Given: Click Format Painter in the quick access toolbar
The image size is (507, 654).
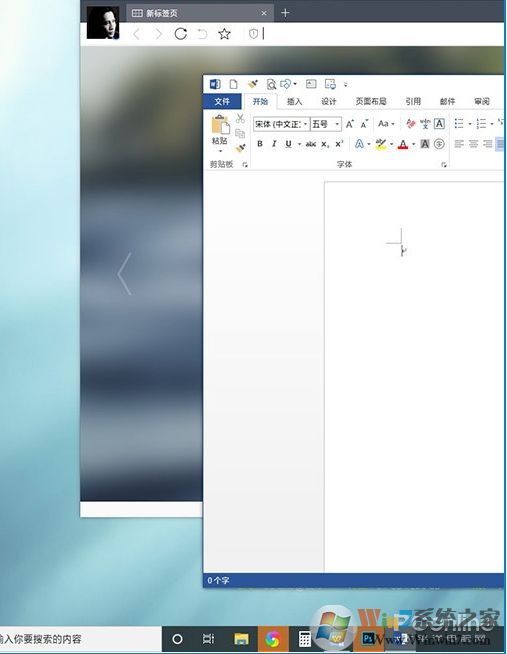Looking at the screenshot, I should [253, 84].
